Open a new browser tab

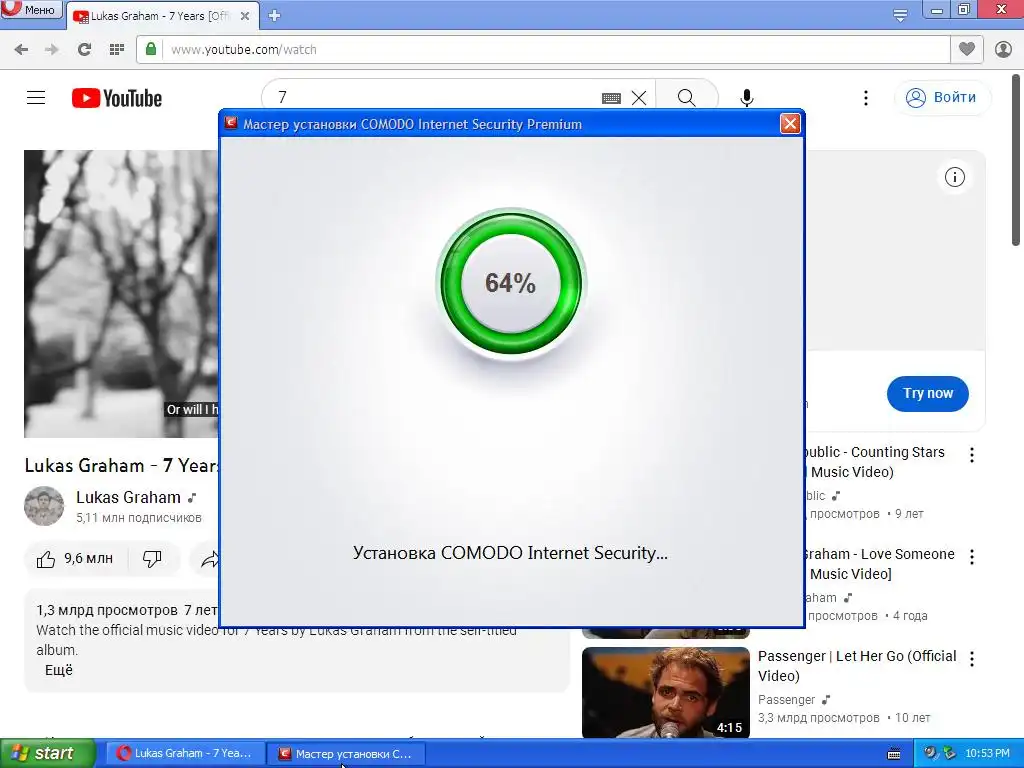[x=274, y=16]
